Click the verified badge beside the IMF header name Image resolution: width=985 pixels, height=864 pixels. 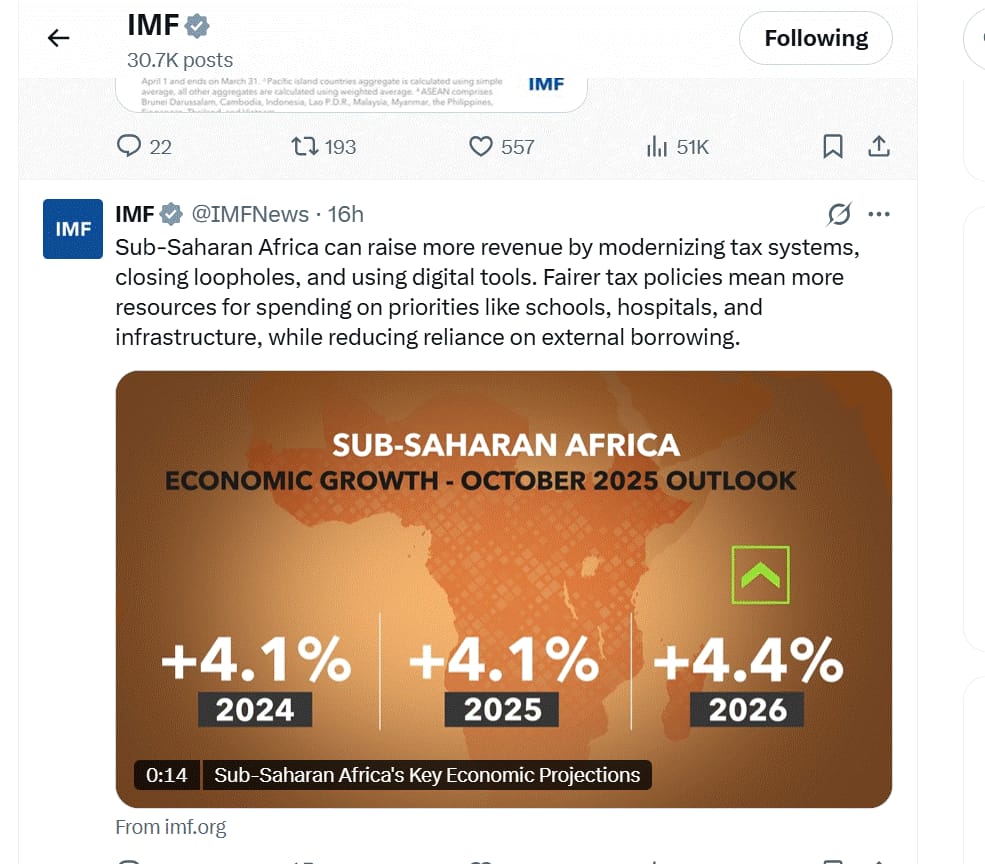click(x=198, y=26)
